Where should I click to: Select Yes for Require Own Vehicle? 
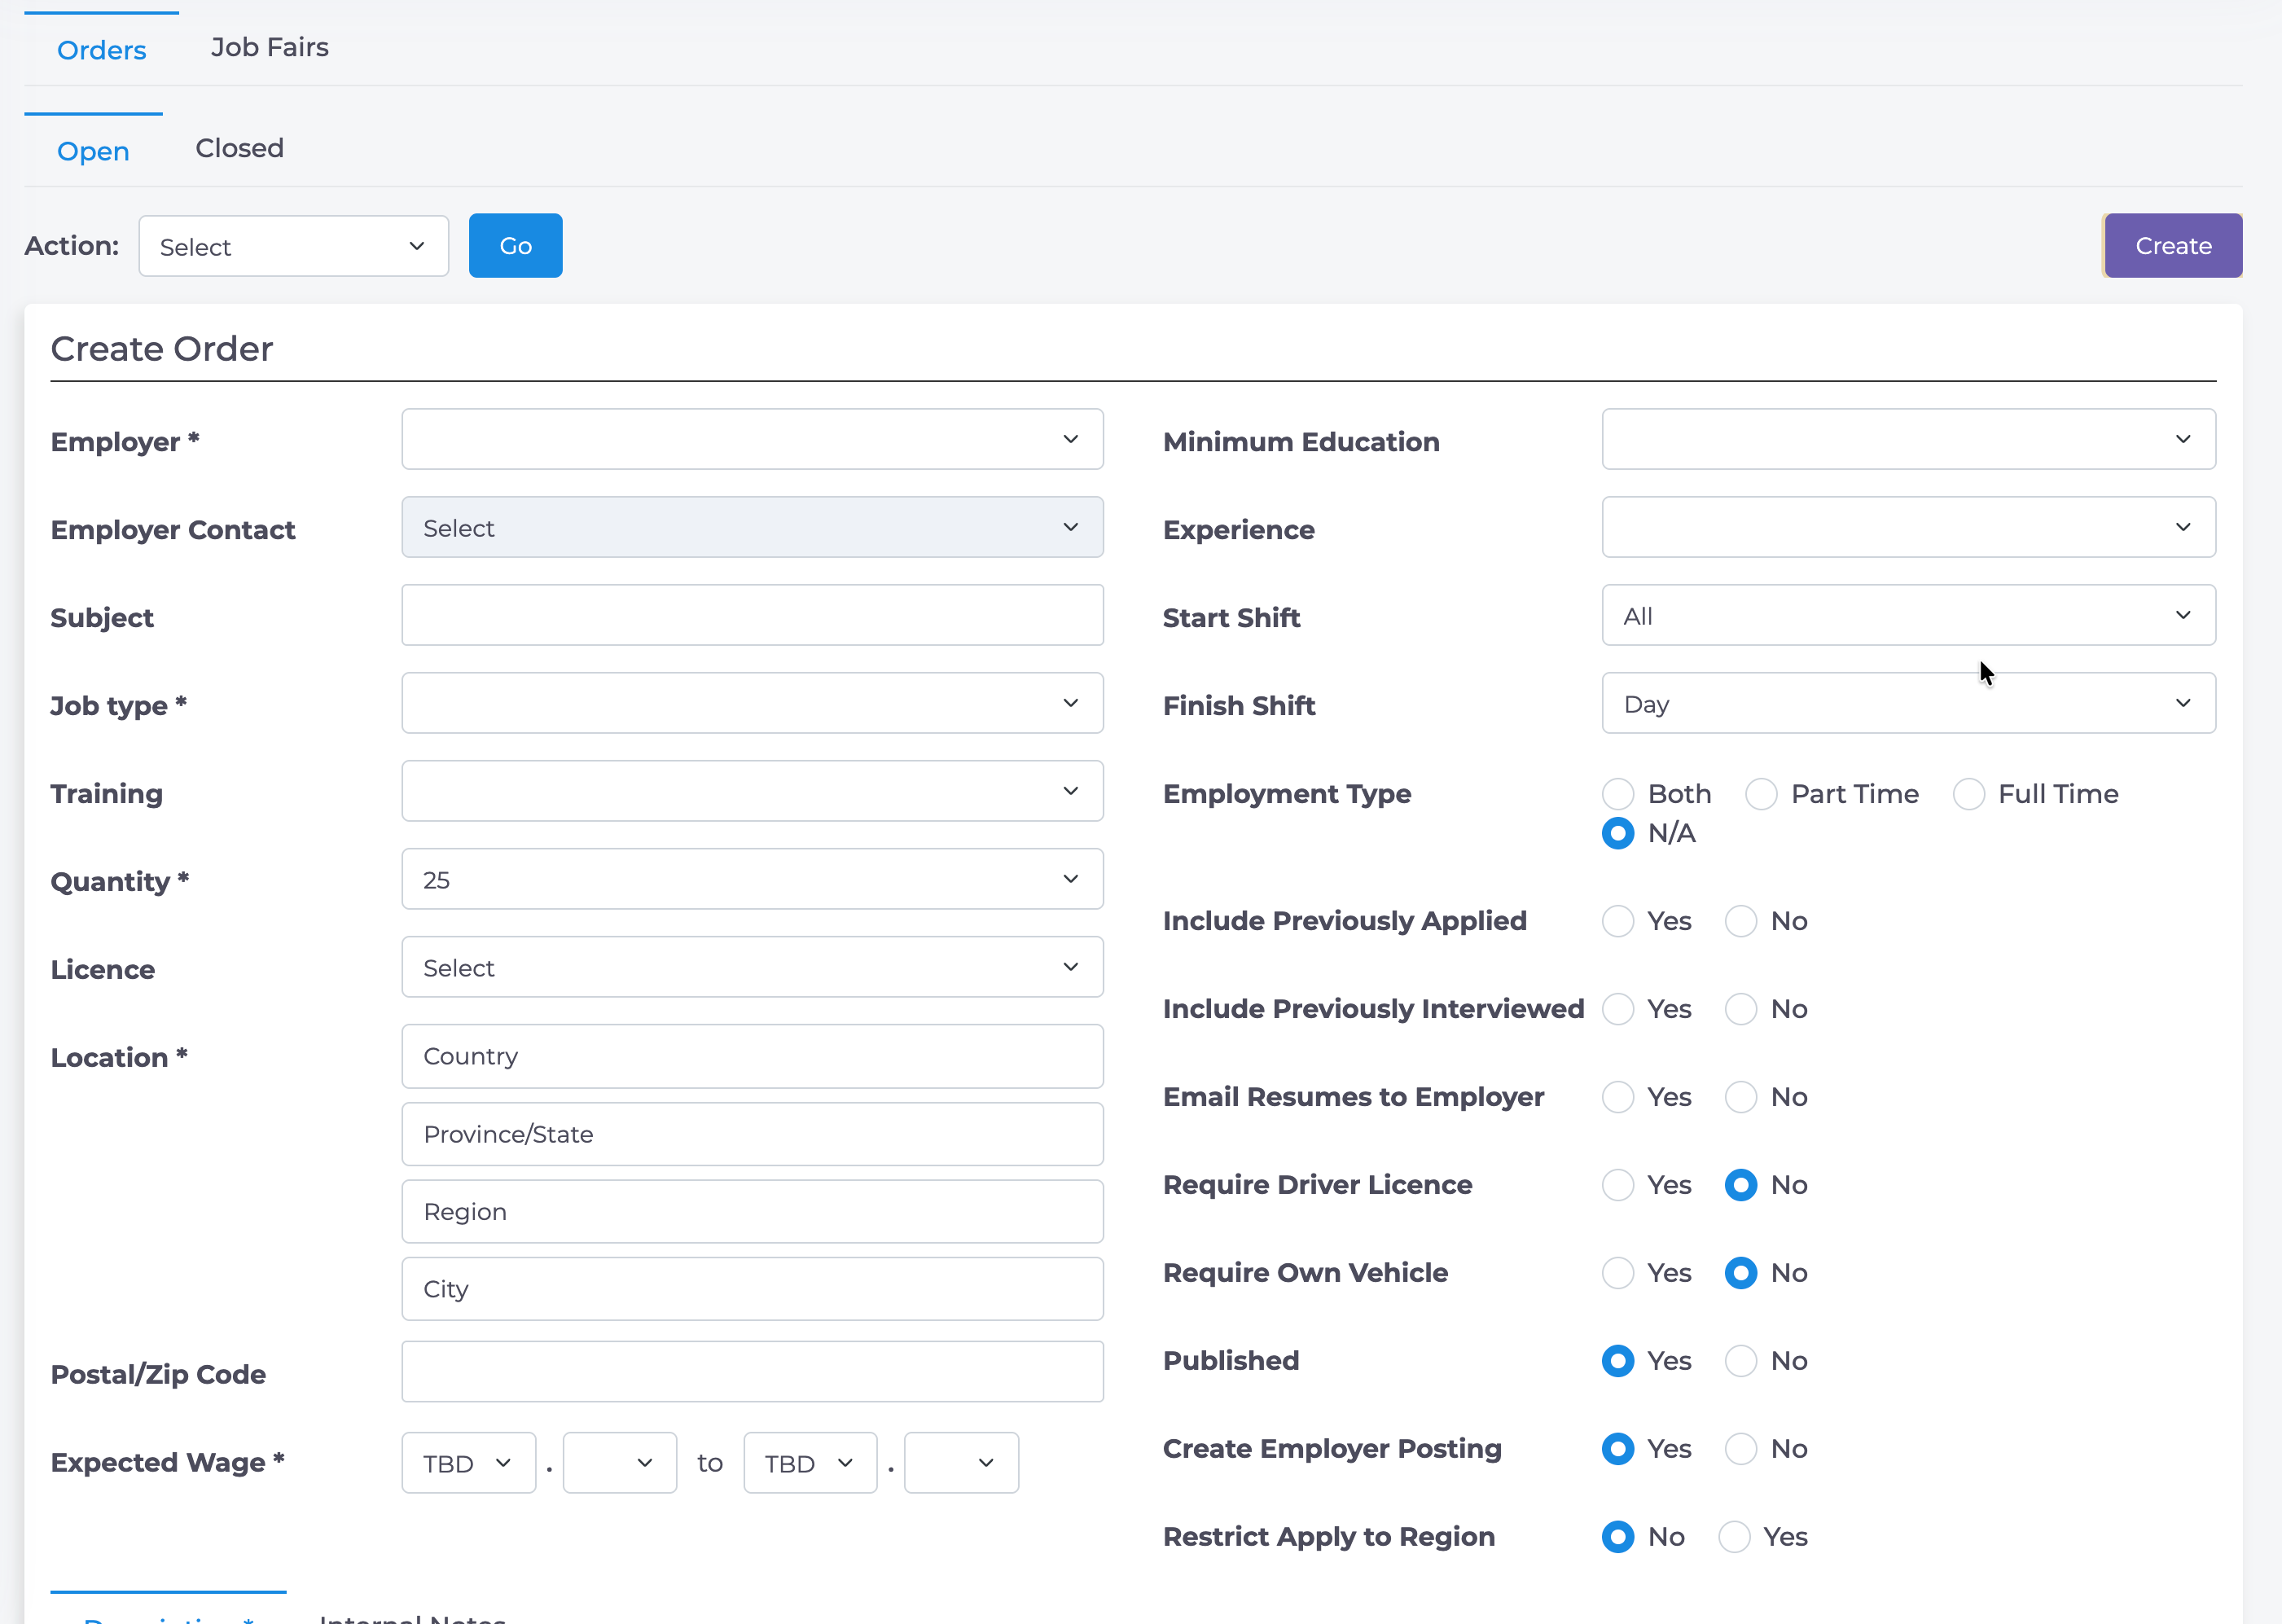coord(1618,1273)
